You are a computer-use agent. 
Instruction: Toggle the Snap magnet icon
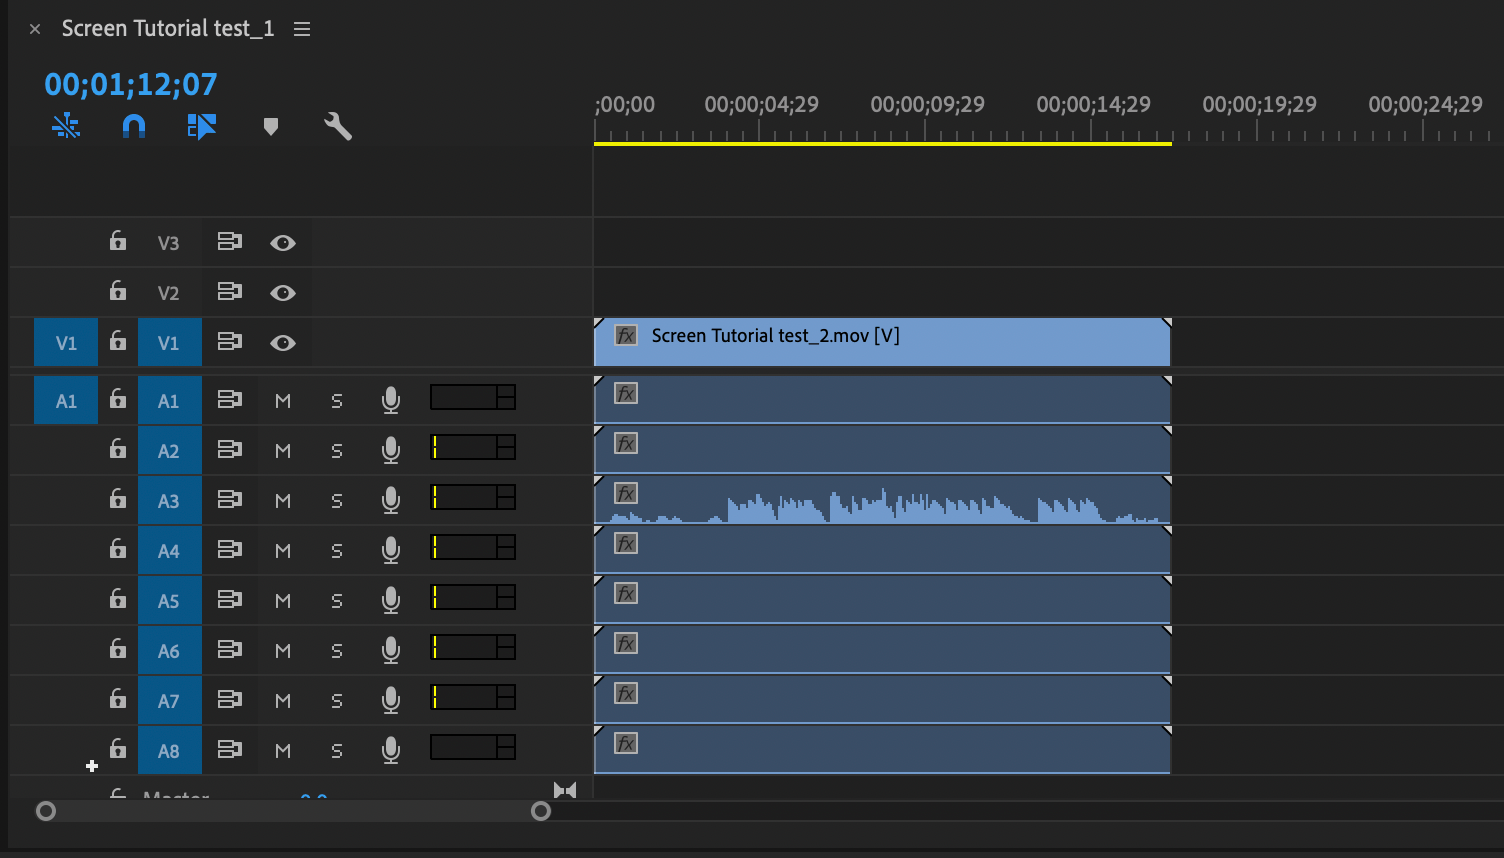coord(134,126)
